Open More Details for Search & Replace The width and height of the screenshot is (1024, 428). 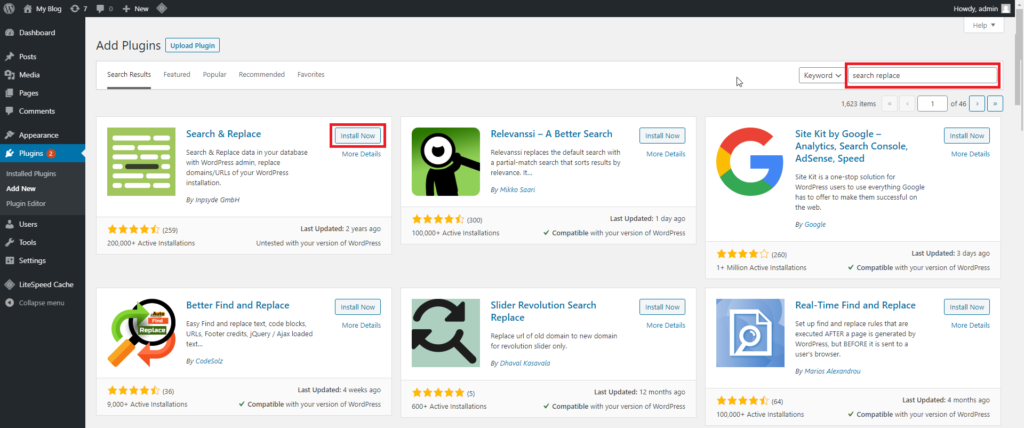[x=361, y=154]
